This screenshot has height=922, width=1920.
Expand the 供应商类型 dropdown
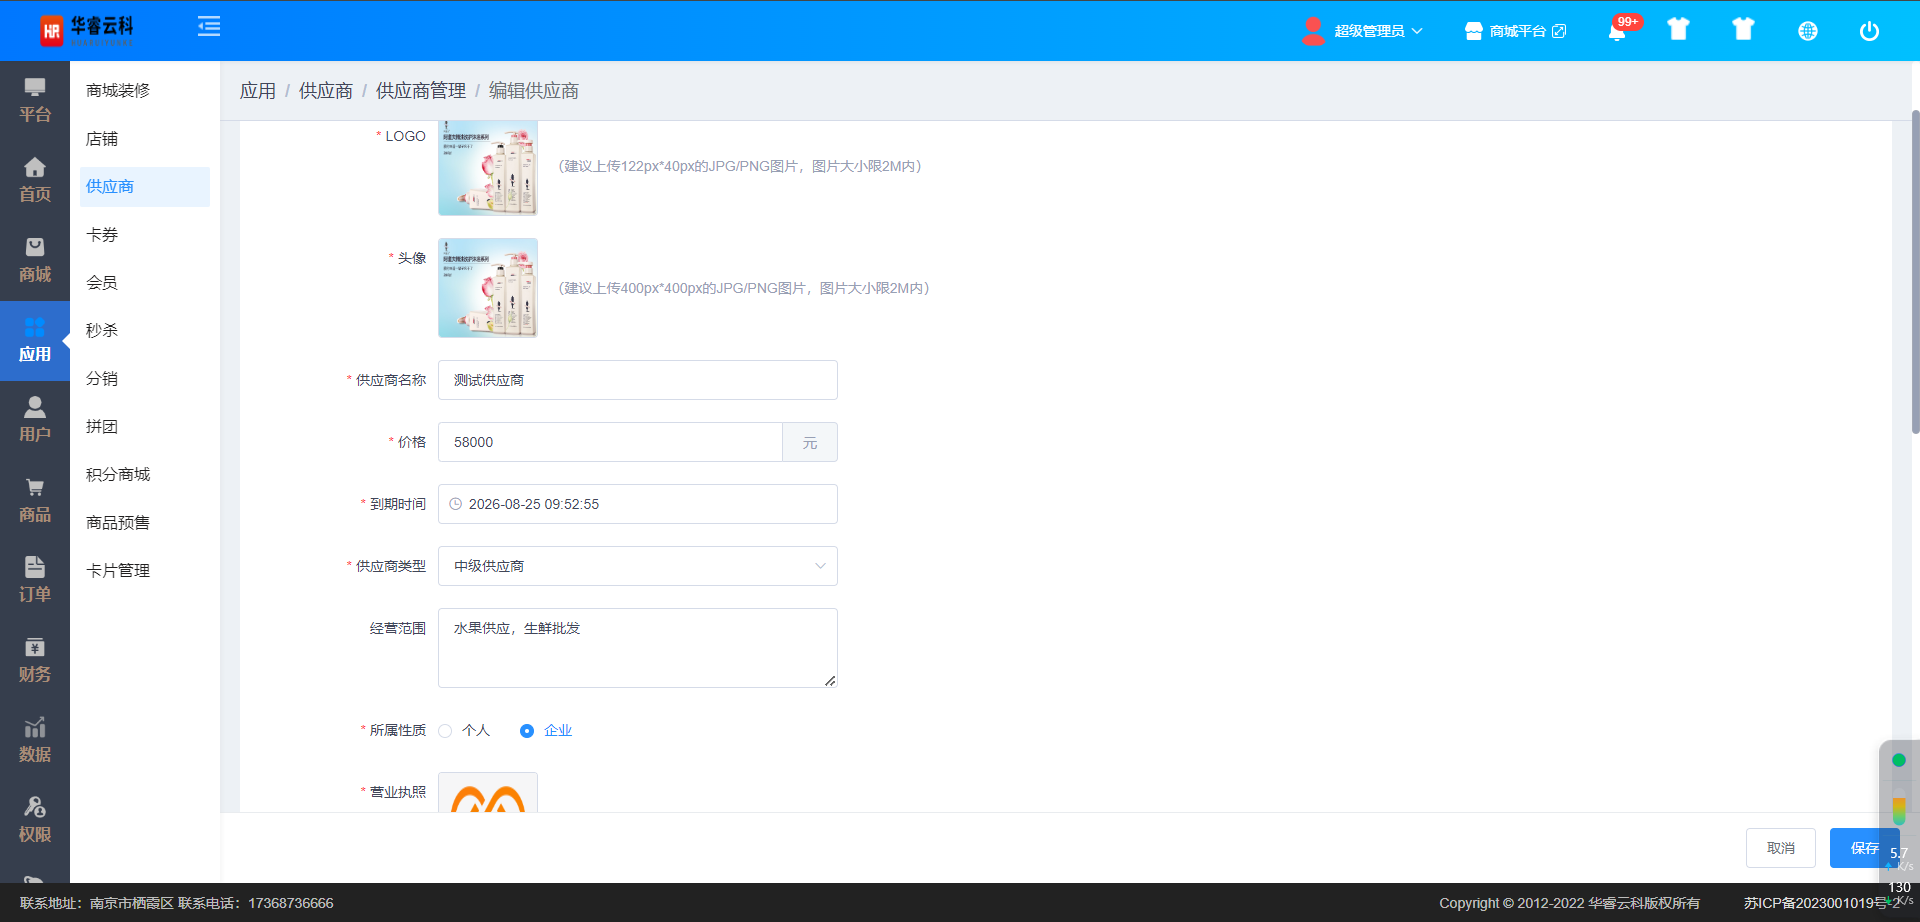coord(637,566)
